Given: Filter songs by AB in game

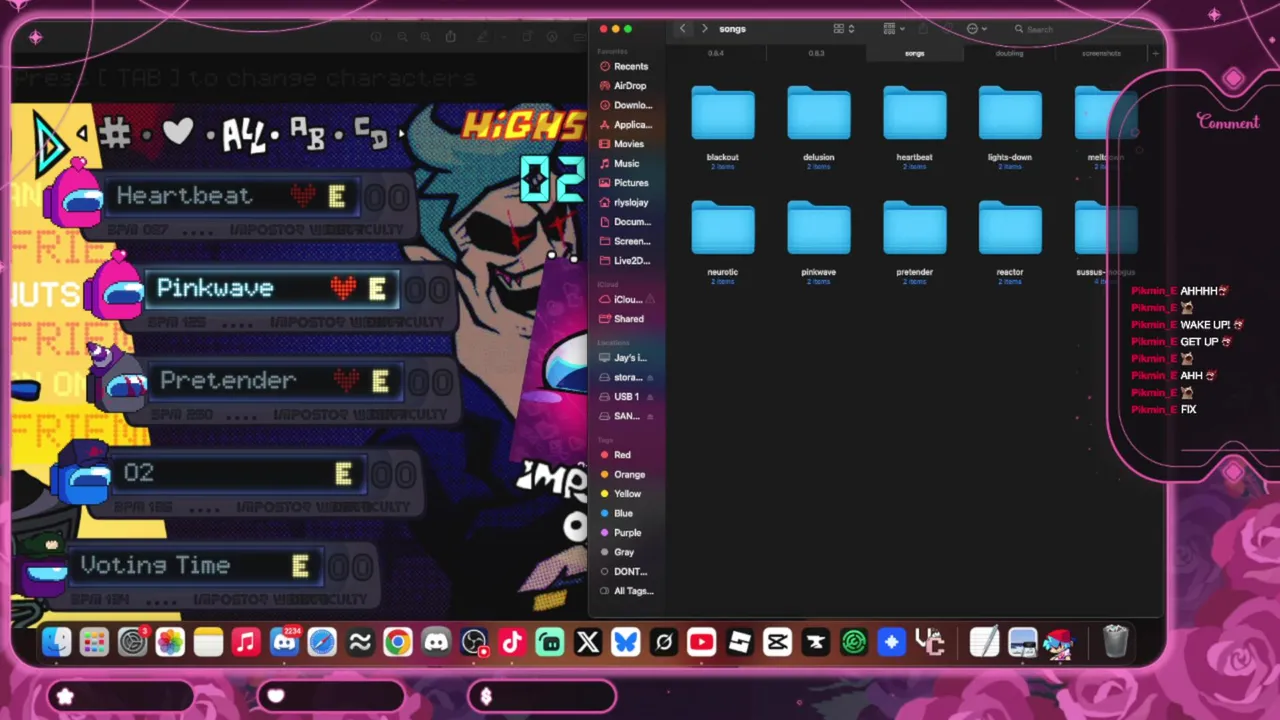Looking at the screenshot, I should pyautogui.click(x=307, y=132).
